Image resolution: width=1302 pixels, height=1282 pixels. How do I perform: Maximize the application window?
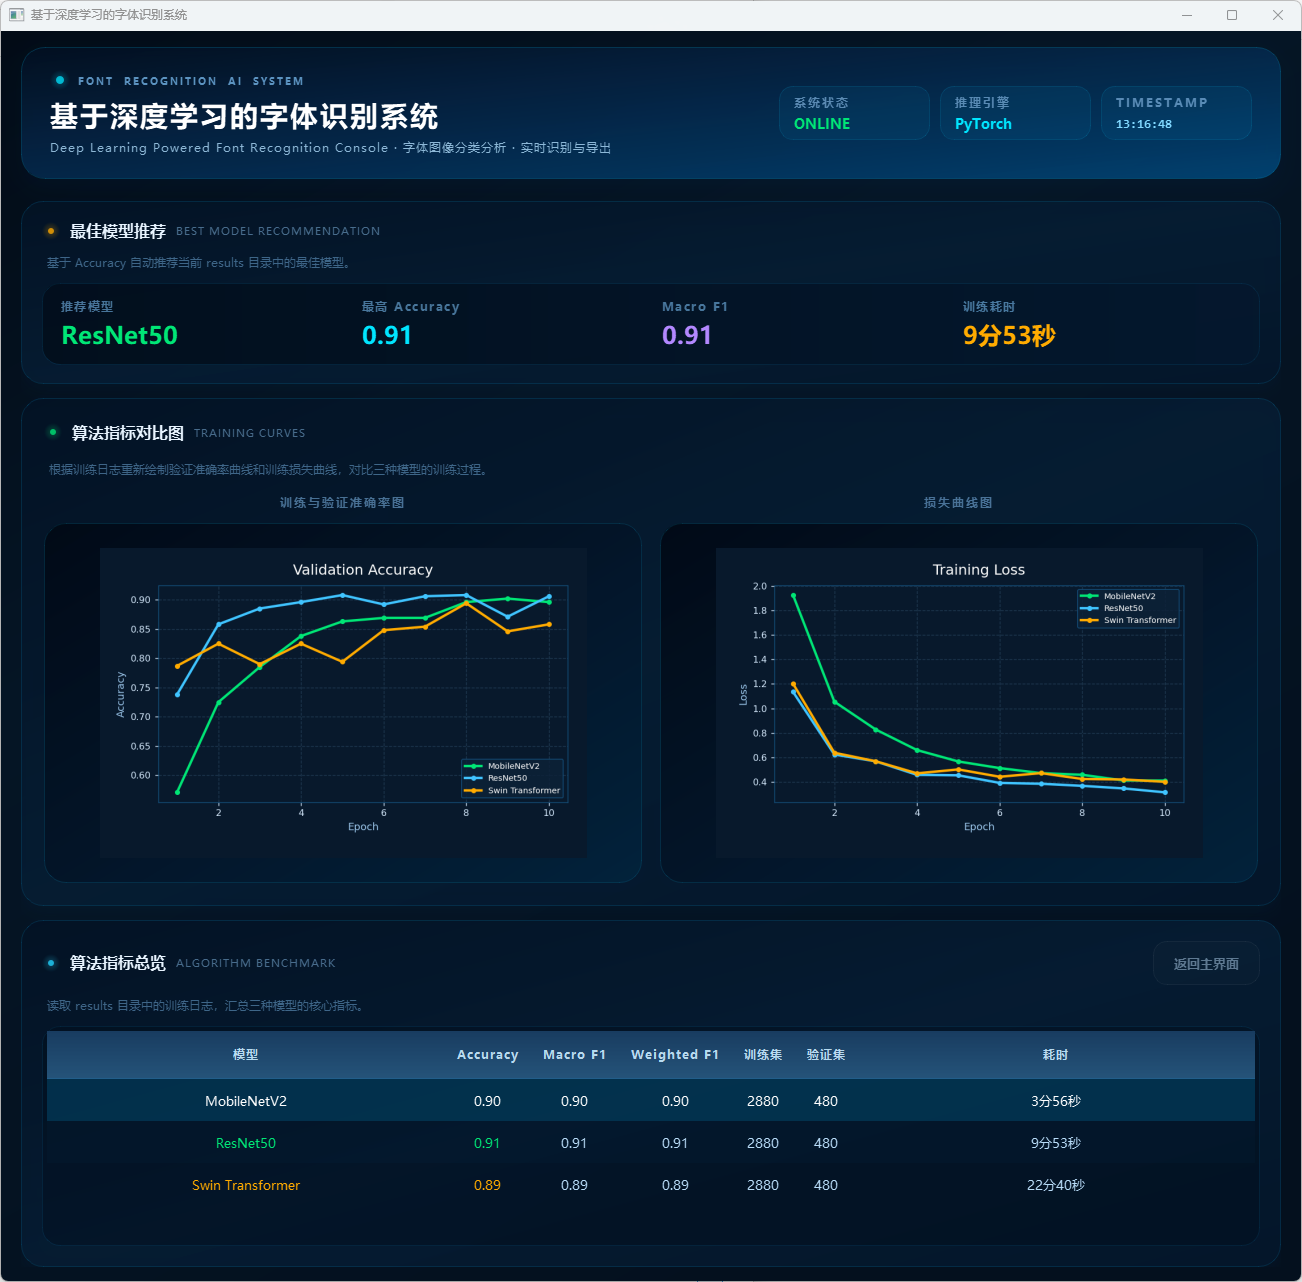pyautogui.click(x=1232, y=15)
